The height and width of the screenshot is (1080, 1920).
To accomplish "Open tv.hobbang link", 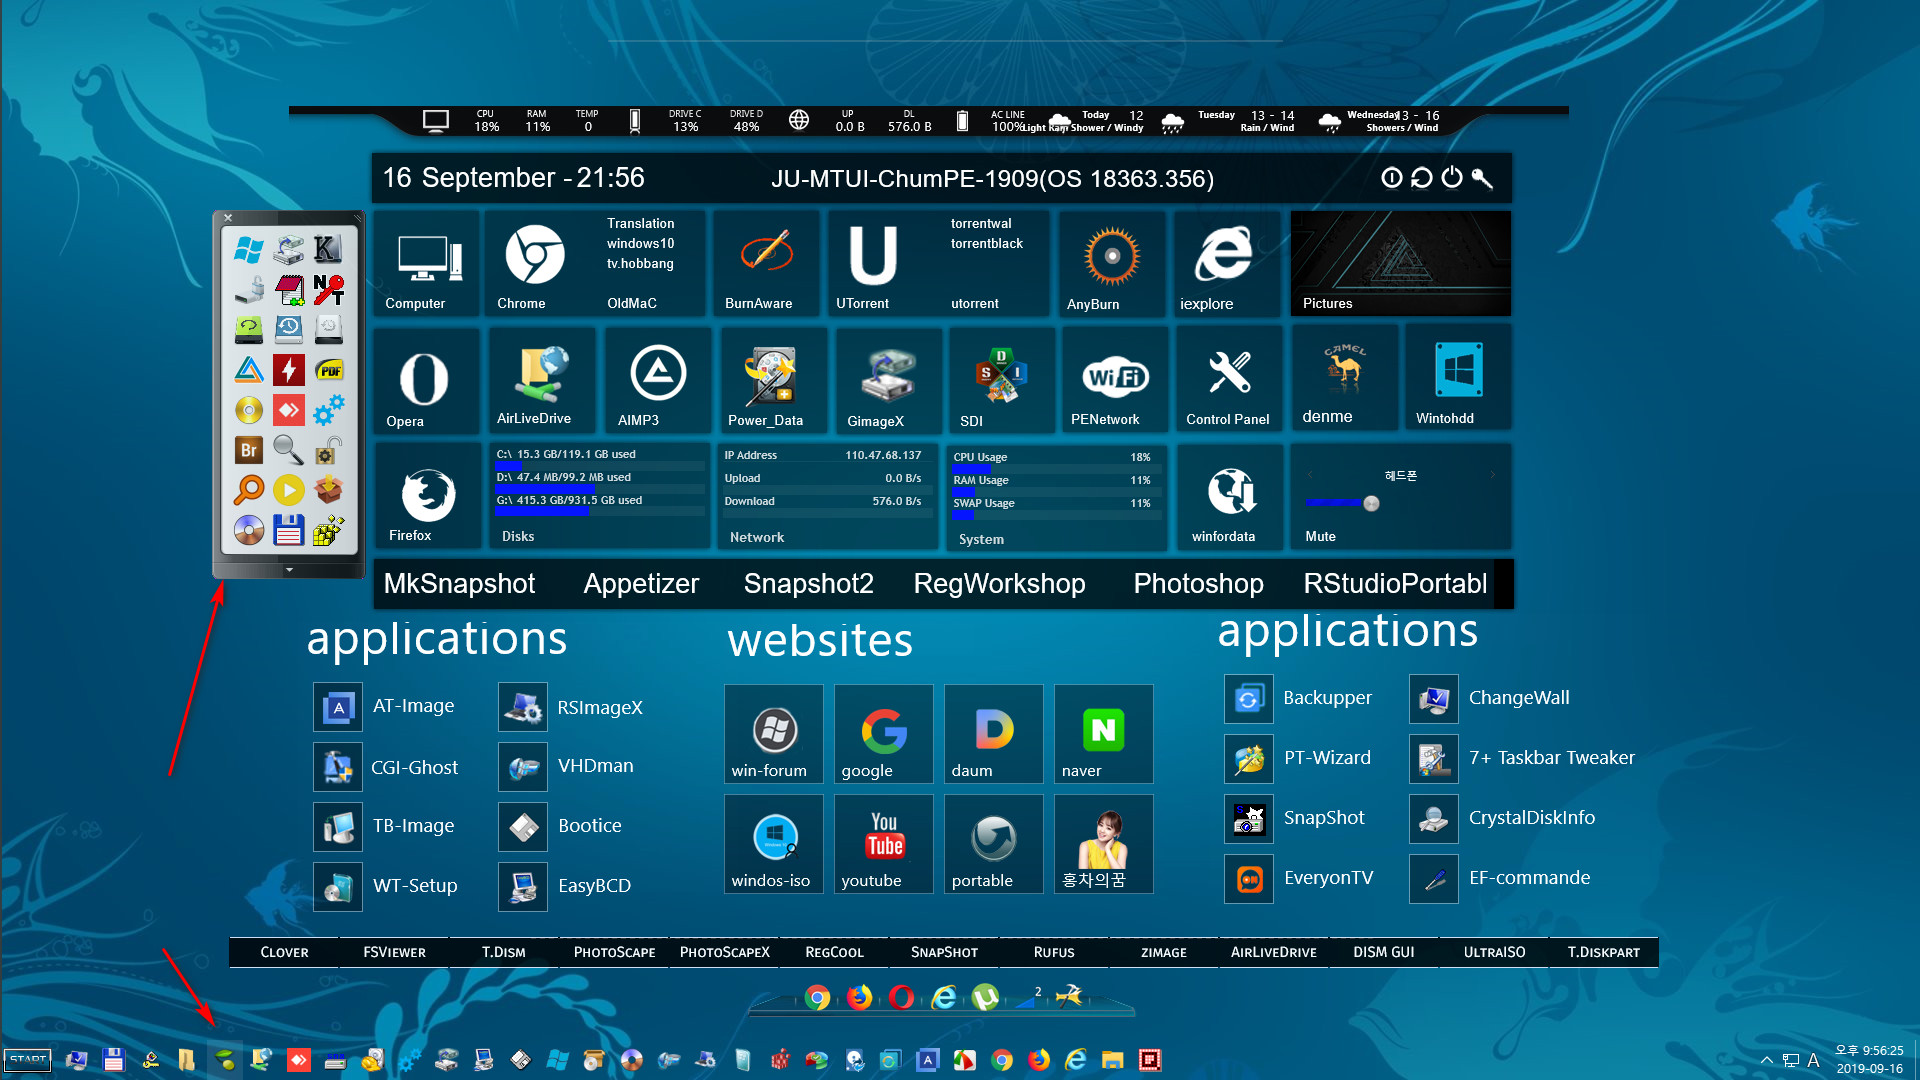I will [640, 264].
